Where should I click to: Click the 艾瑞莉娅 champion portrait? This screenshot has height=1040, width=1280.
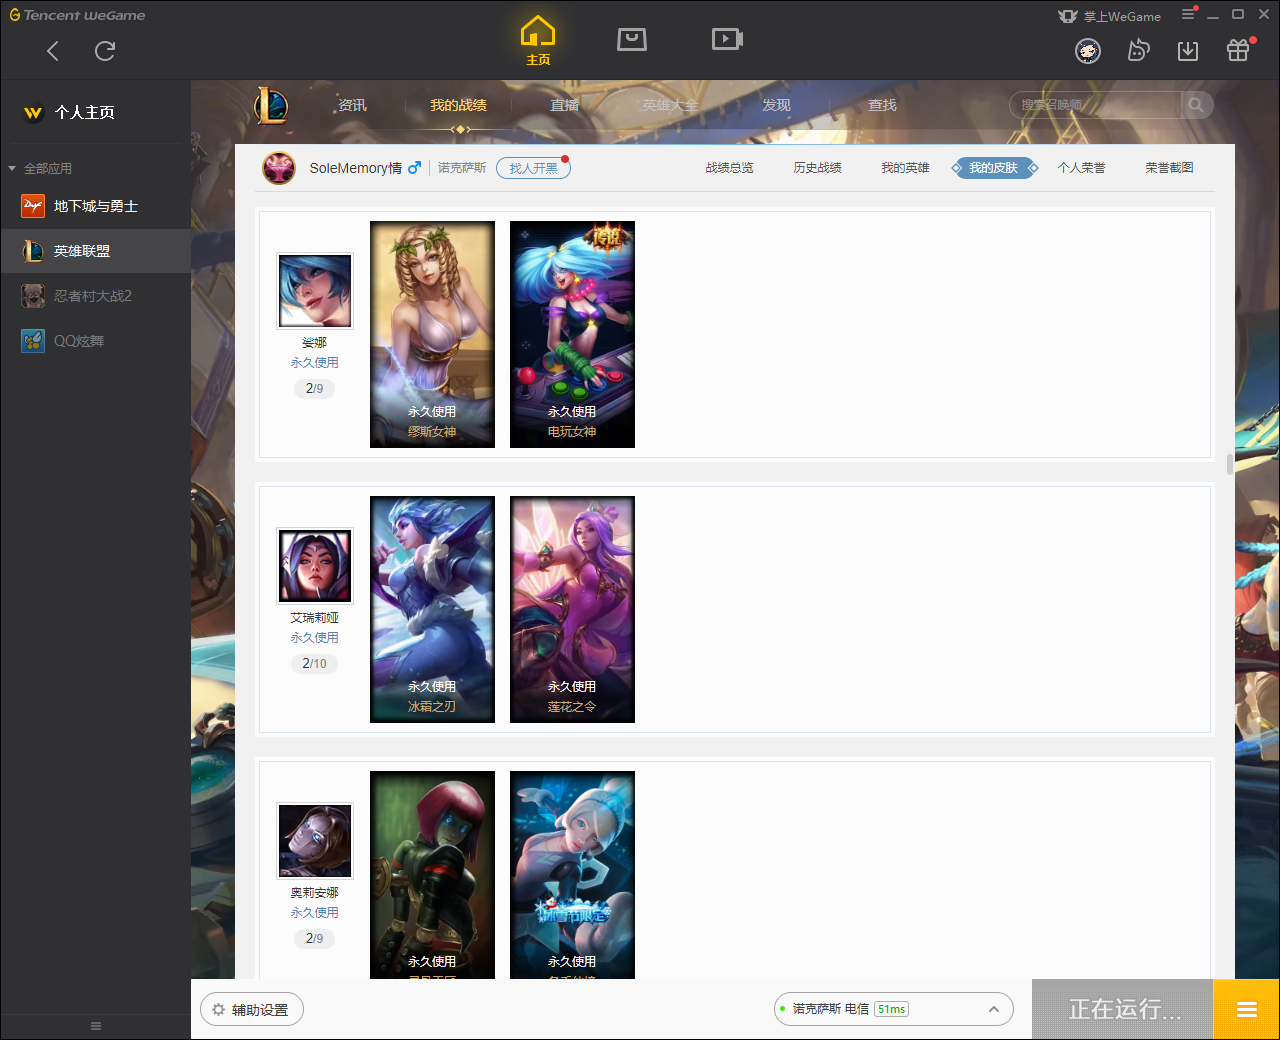click(x=315, y=566)
